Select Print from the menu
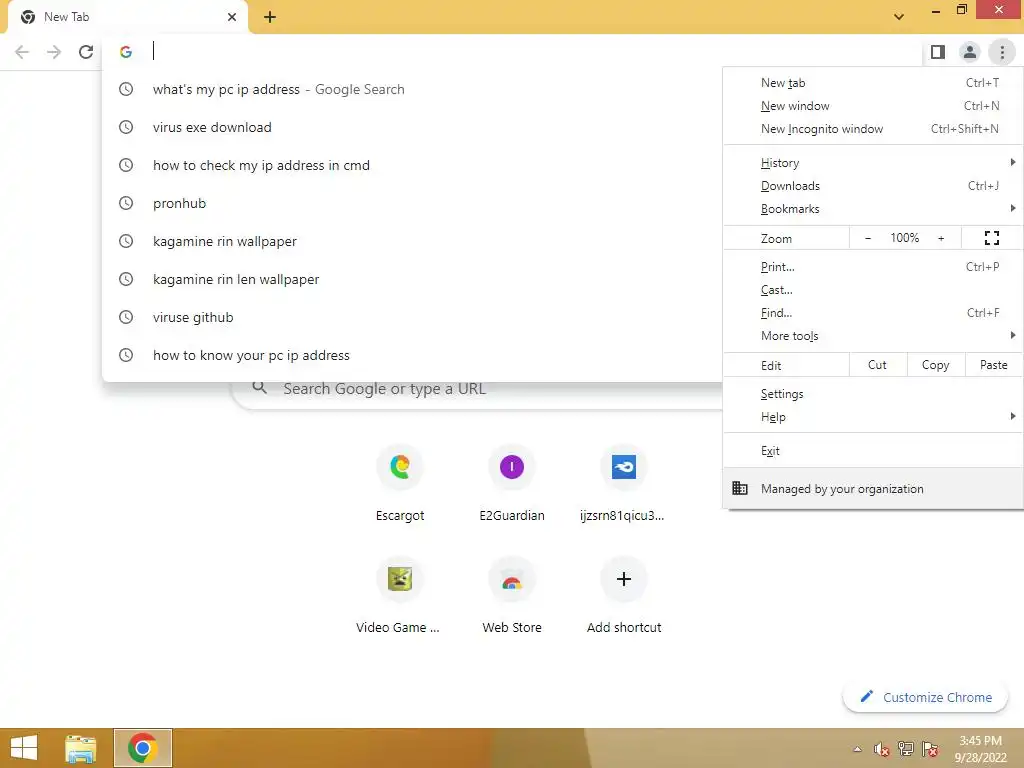 pos(872,266)
